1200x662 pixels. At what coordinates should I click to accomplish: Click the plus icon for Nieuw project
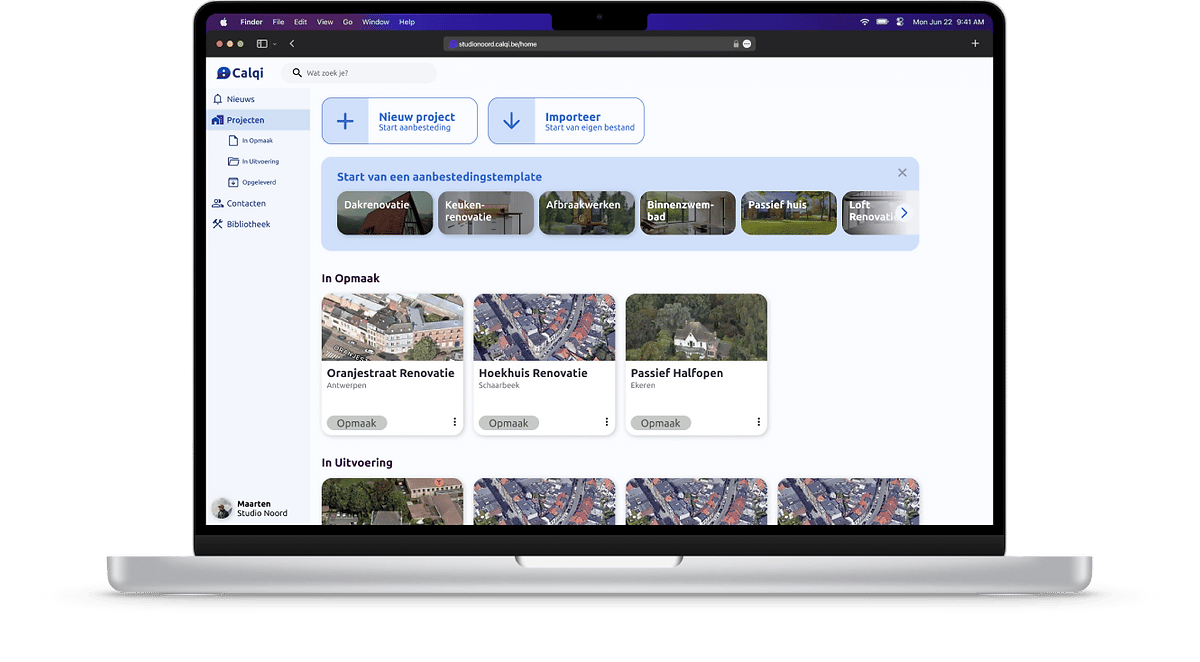coord(345,121)
